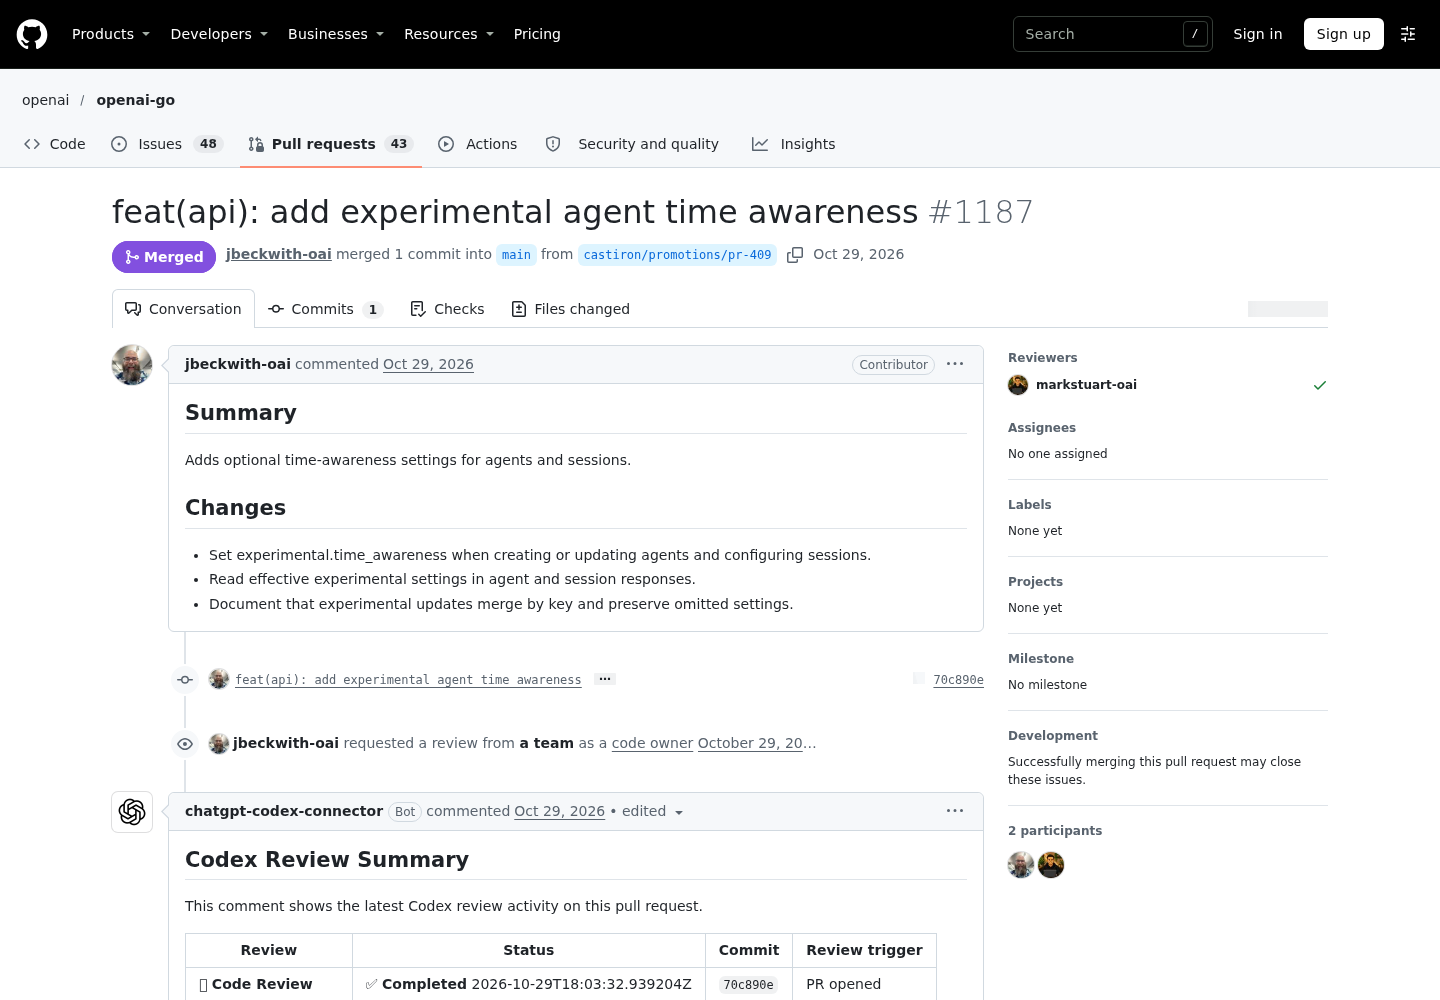Screen dimensions: 1440x1000
Task: Click markstuart-oai reviewer name
Action: [x=1086, y=385]
